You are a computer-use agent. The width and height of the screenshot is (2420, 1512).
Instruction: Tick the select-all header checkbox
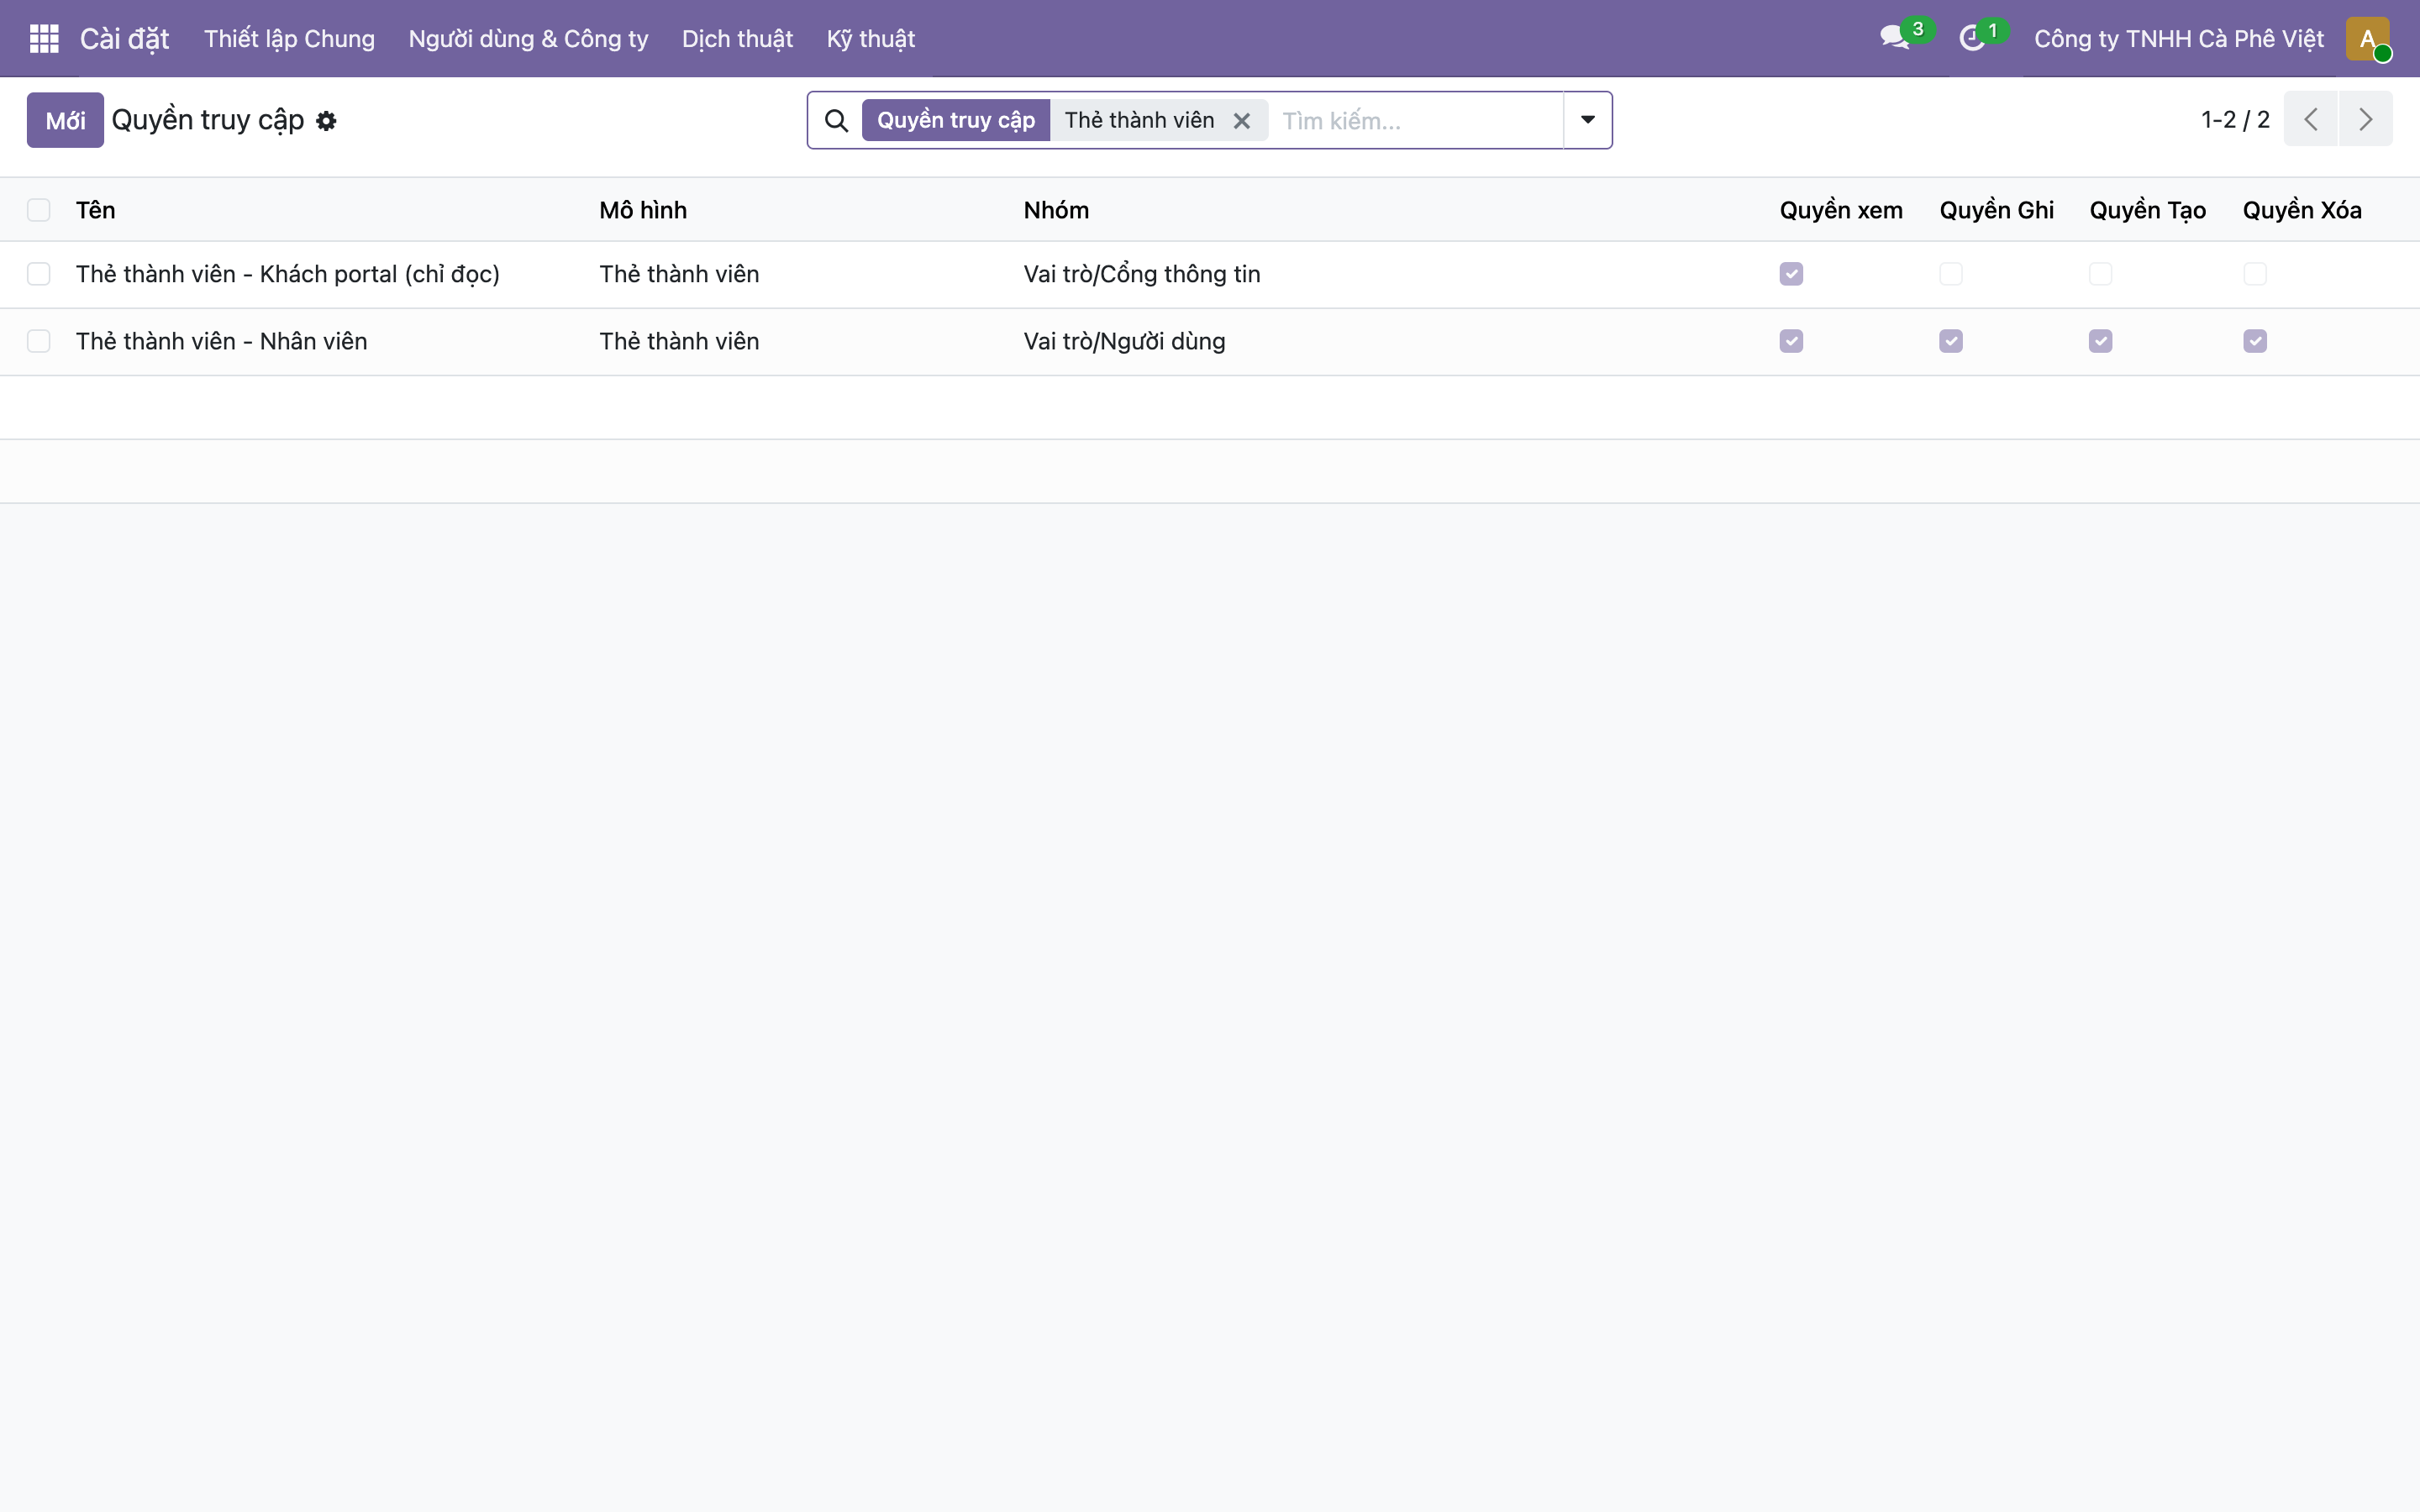click(x=39, y=210)
